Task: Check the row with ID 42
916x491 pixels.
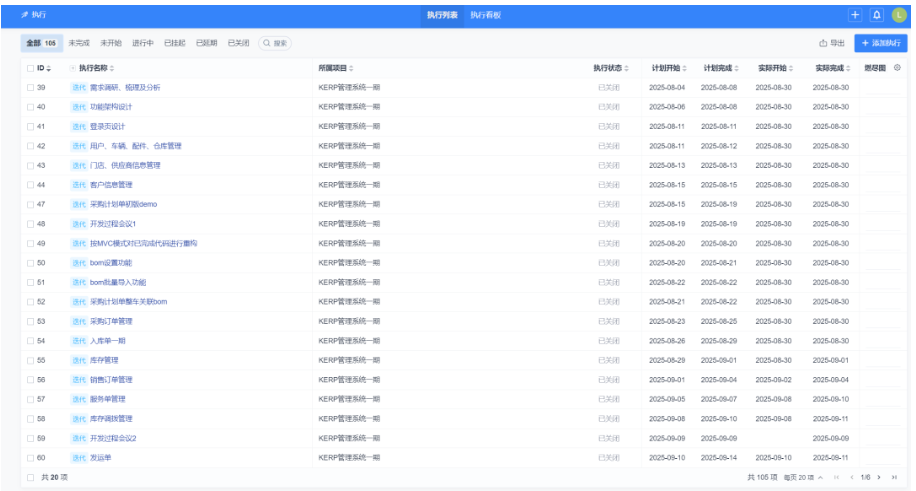Action: [x=30, y=146]
